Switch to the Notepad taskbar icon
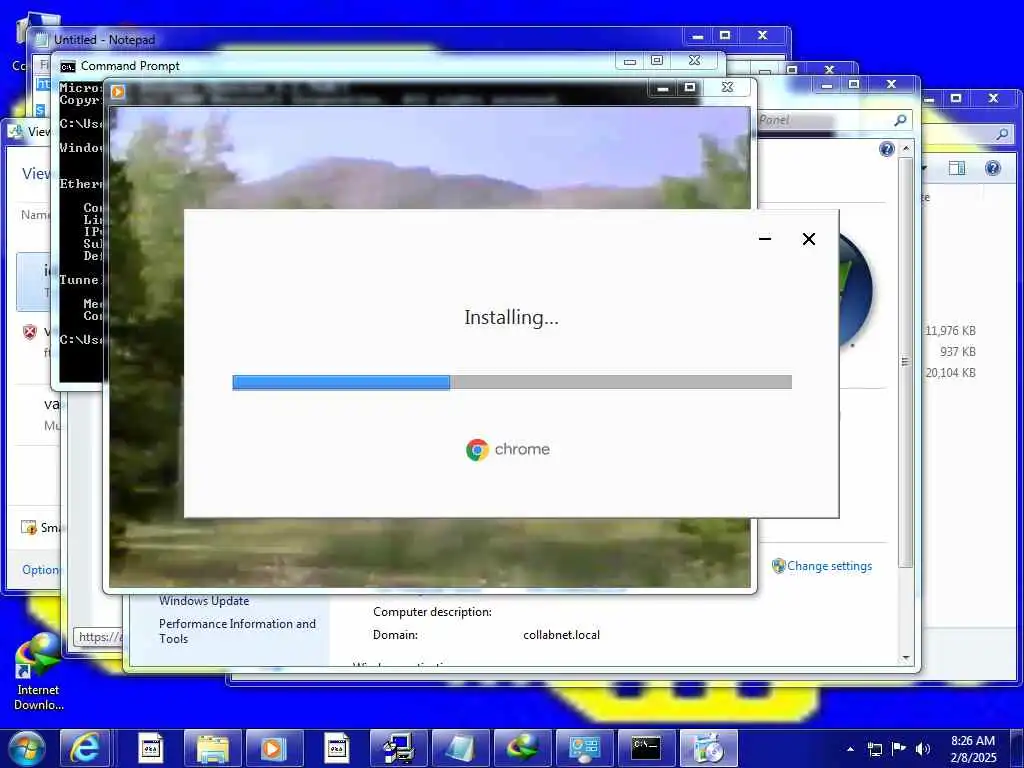 click(460, 748)
